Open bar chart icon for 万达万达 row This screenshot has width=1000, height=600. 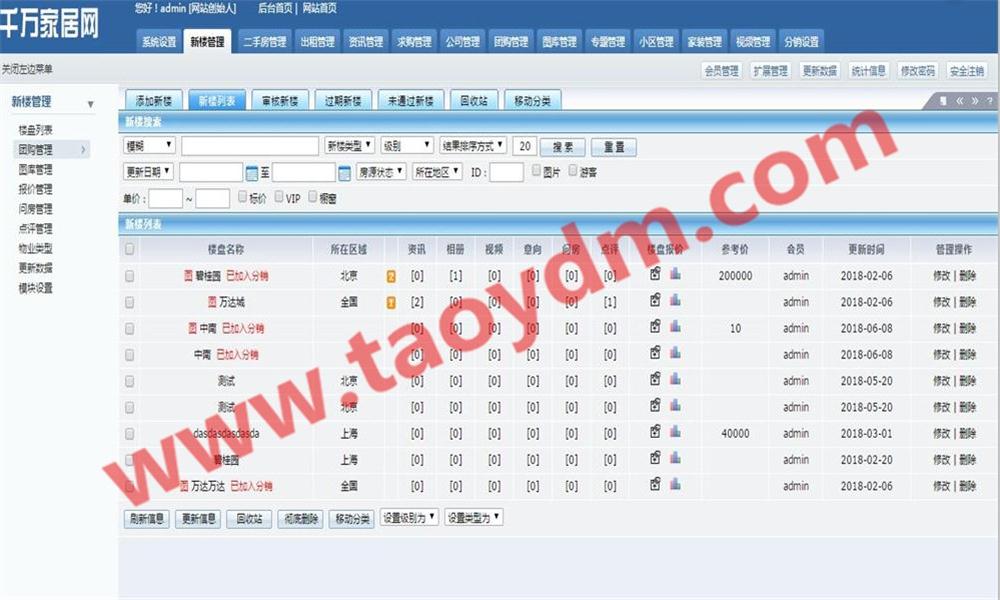[675, 485]
